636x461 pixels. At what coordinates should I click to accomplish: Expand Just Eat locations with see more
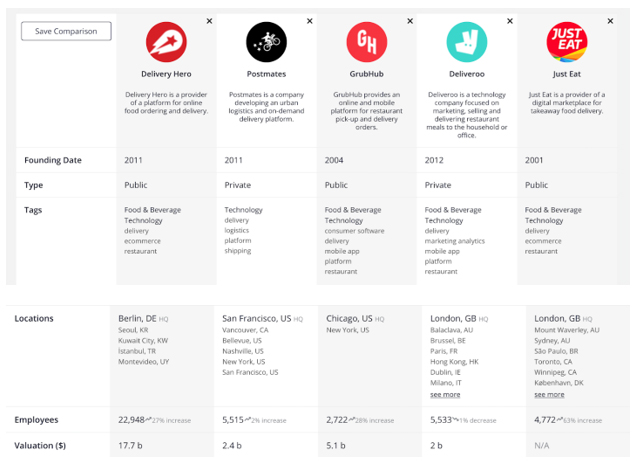click(549, 395)
